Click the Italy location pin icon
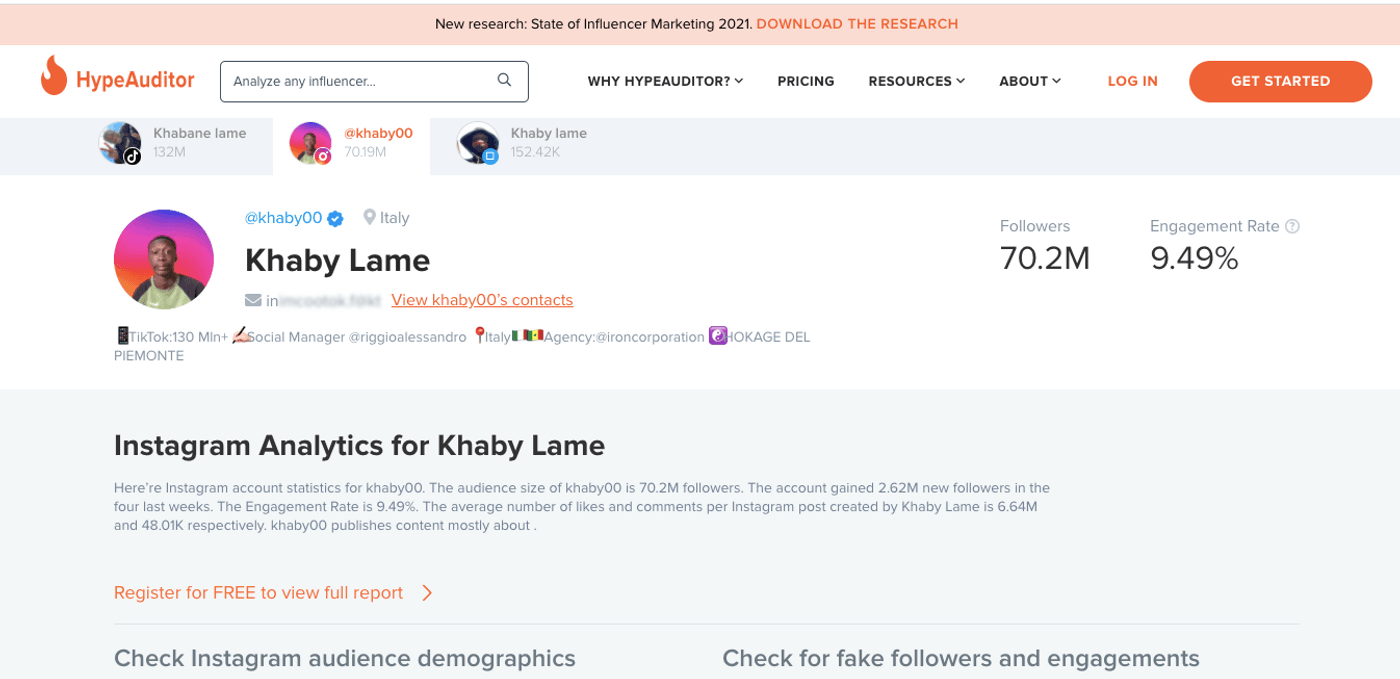 pyautogui.click(x=369, y=217)
